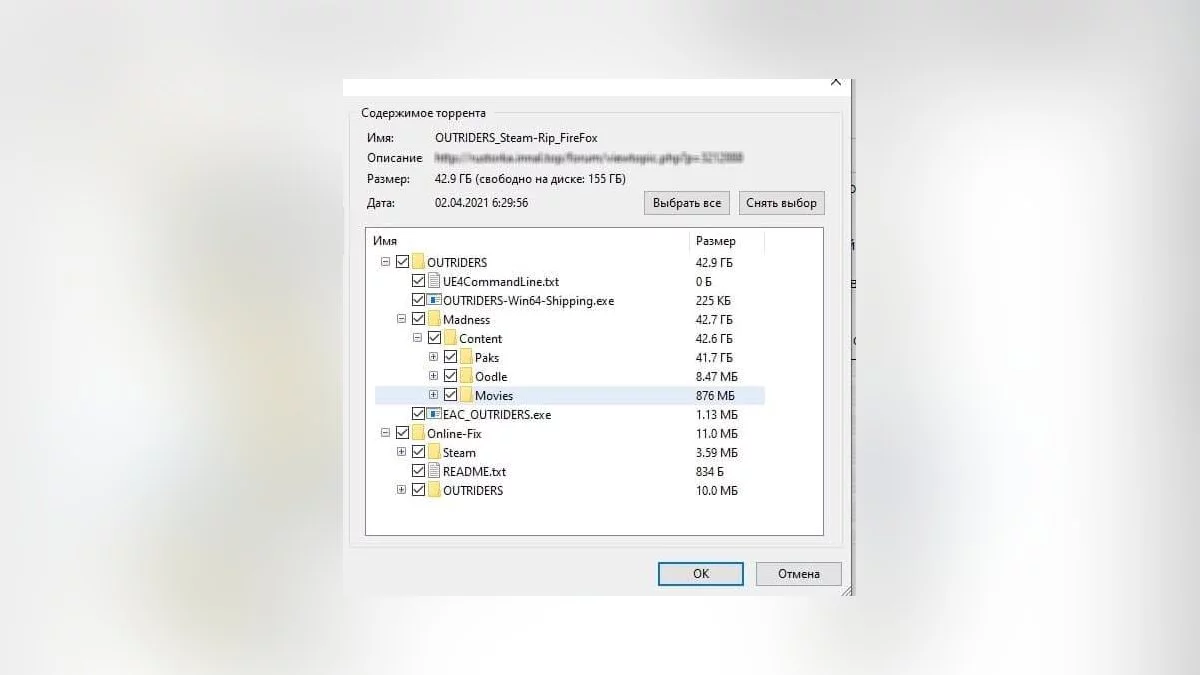Image resolution: width=1200 pixels, height=675 pixels.
Task: Click the Online-Fix folder icon
Action: click(418, 433)
